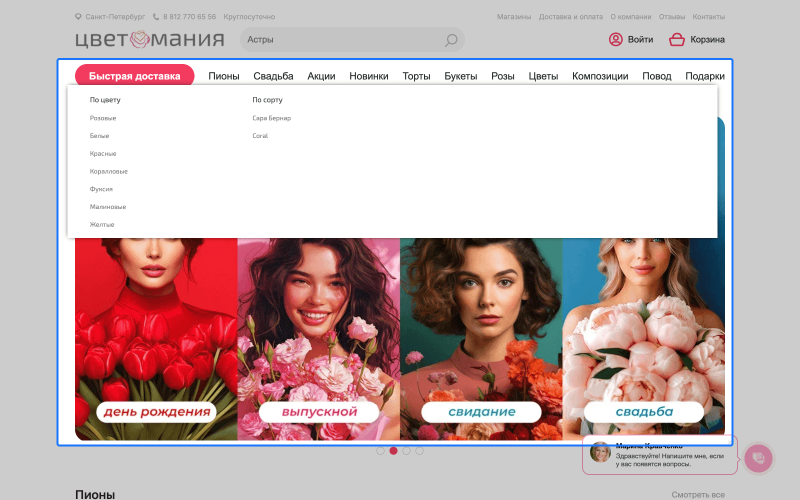Click the свадьба banner with peonies
The width and height of the screenshot is (800, 500).
point(644,340)
